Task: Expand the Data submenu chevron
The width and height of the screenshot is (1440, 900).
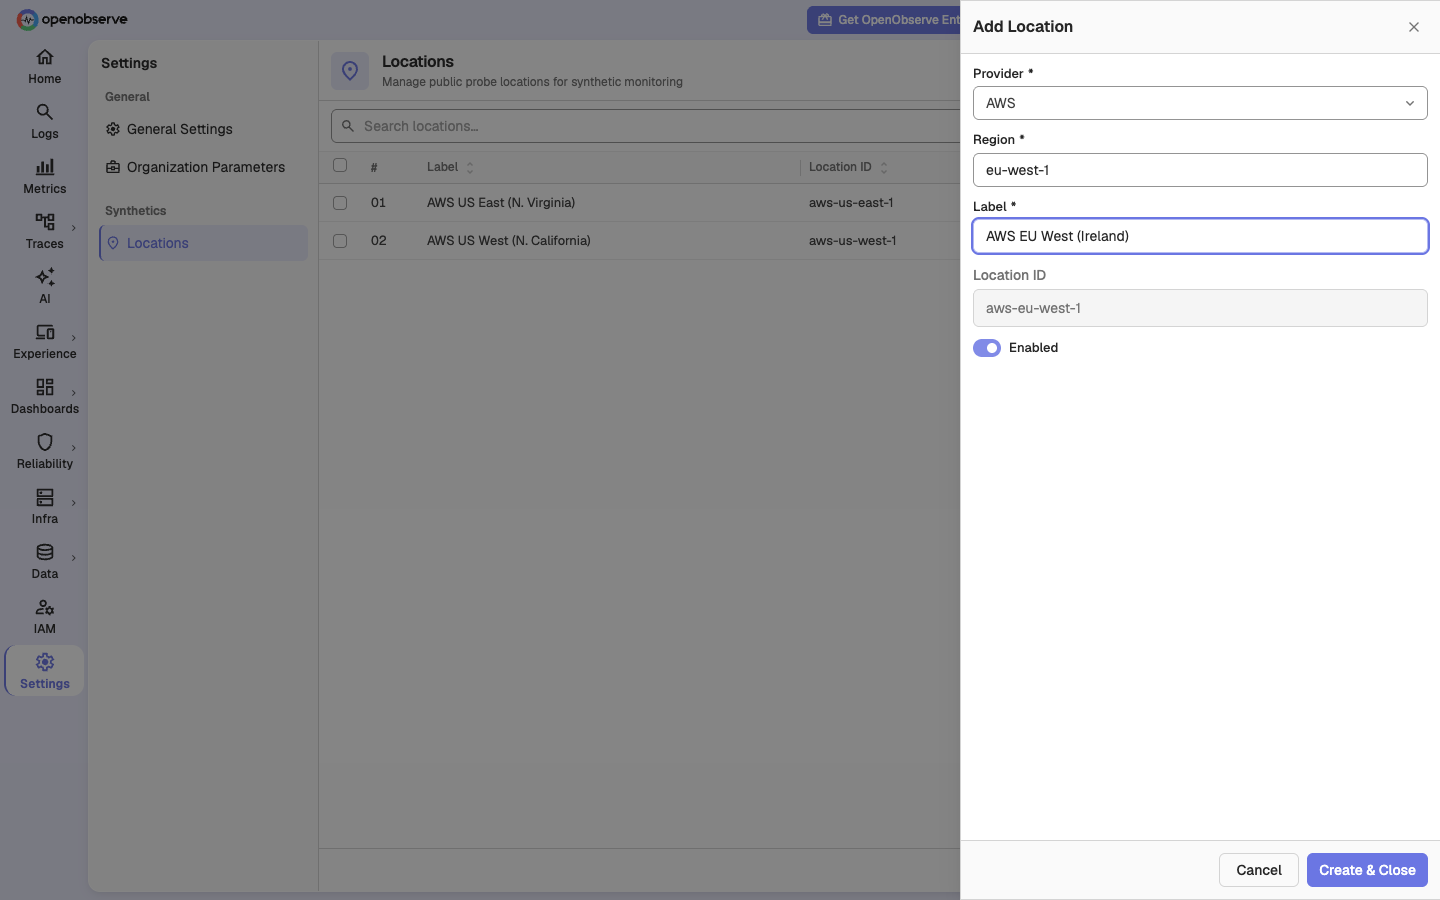Action: point(74,558)
